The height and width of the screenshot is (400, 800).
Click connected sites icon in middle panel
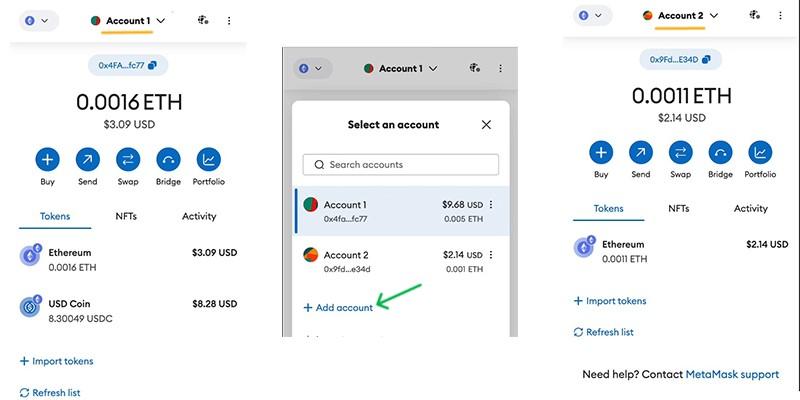pos(474,68)
